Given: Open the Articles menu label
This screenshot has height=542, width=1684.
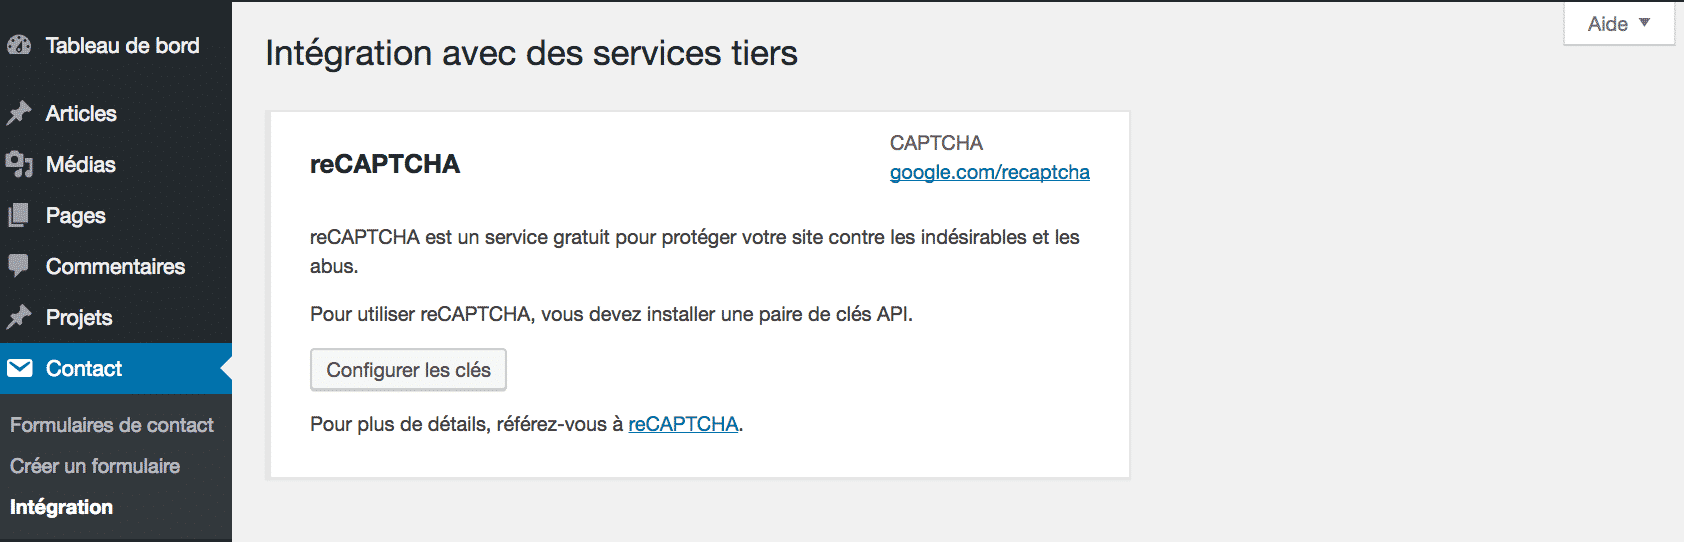Looking at the screenshot, I should (x=81, y=113).
